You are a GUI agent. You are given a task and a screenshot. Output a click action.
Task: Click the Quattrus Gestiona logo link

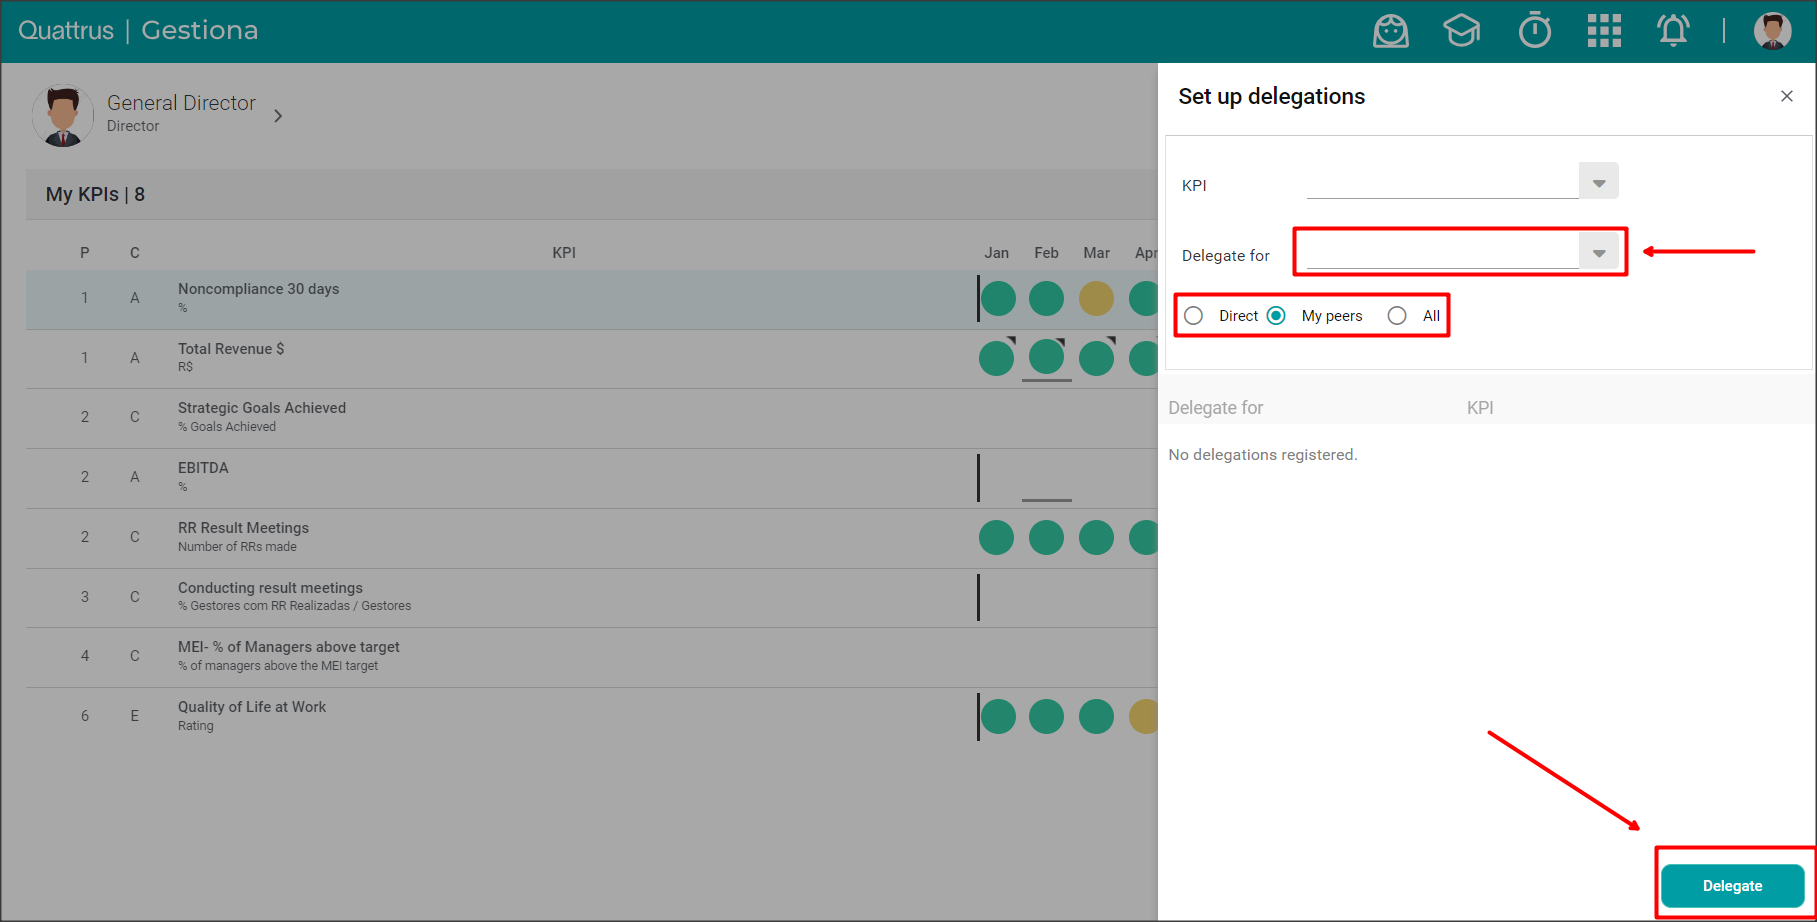tap(138, 31)
